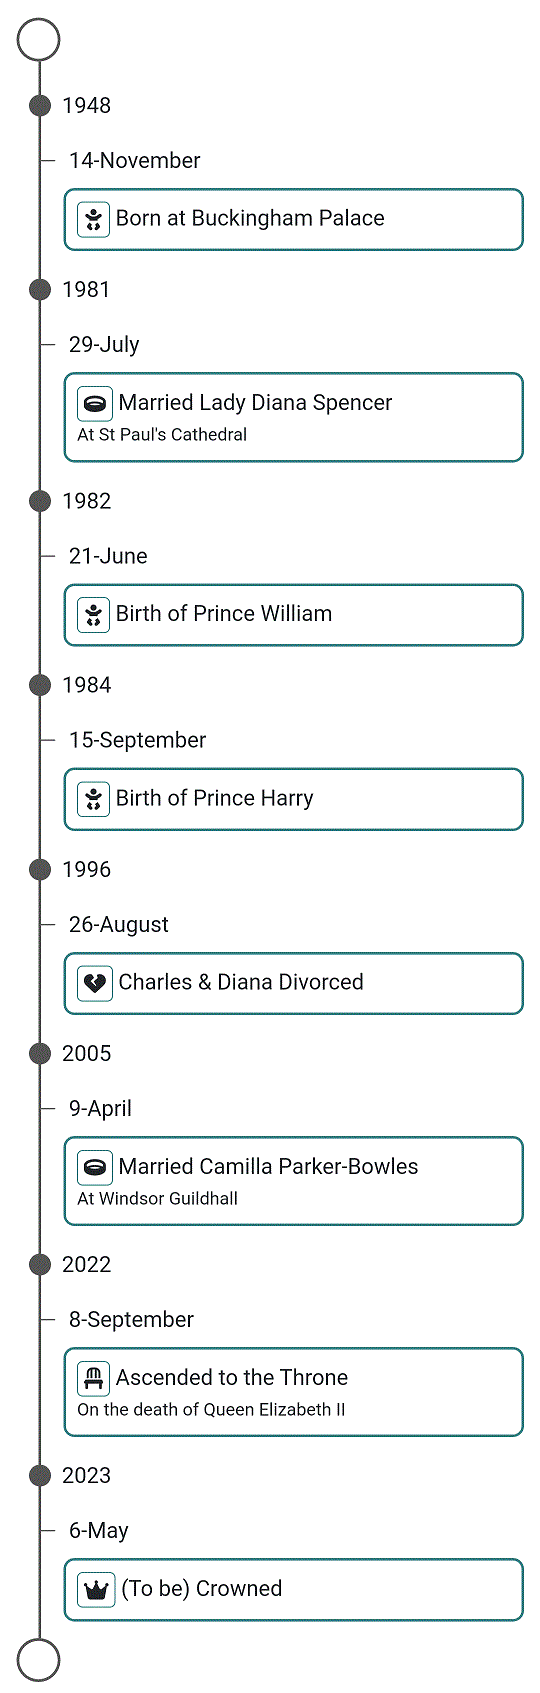This screenshot has height=1693, width=540.
Task: Click the 9-April date label
Action: (x=100, y=1109)
